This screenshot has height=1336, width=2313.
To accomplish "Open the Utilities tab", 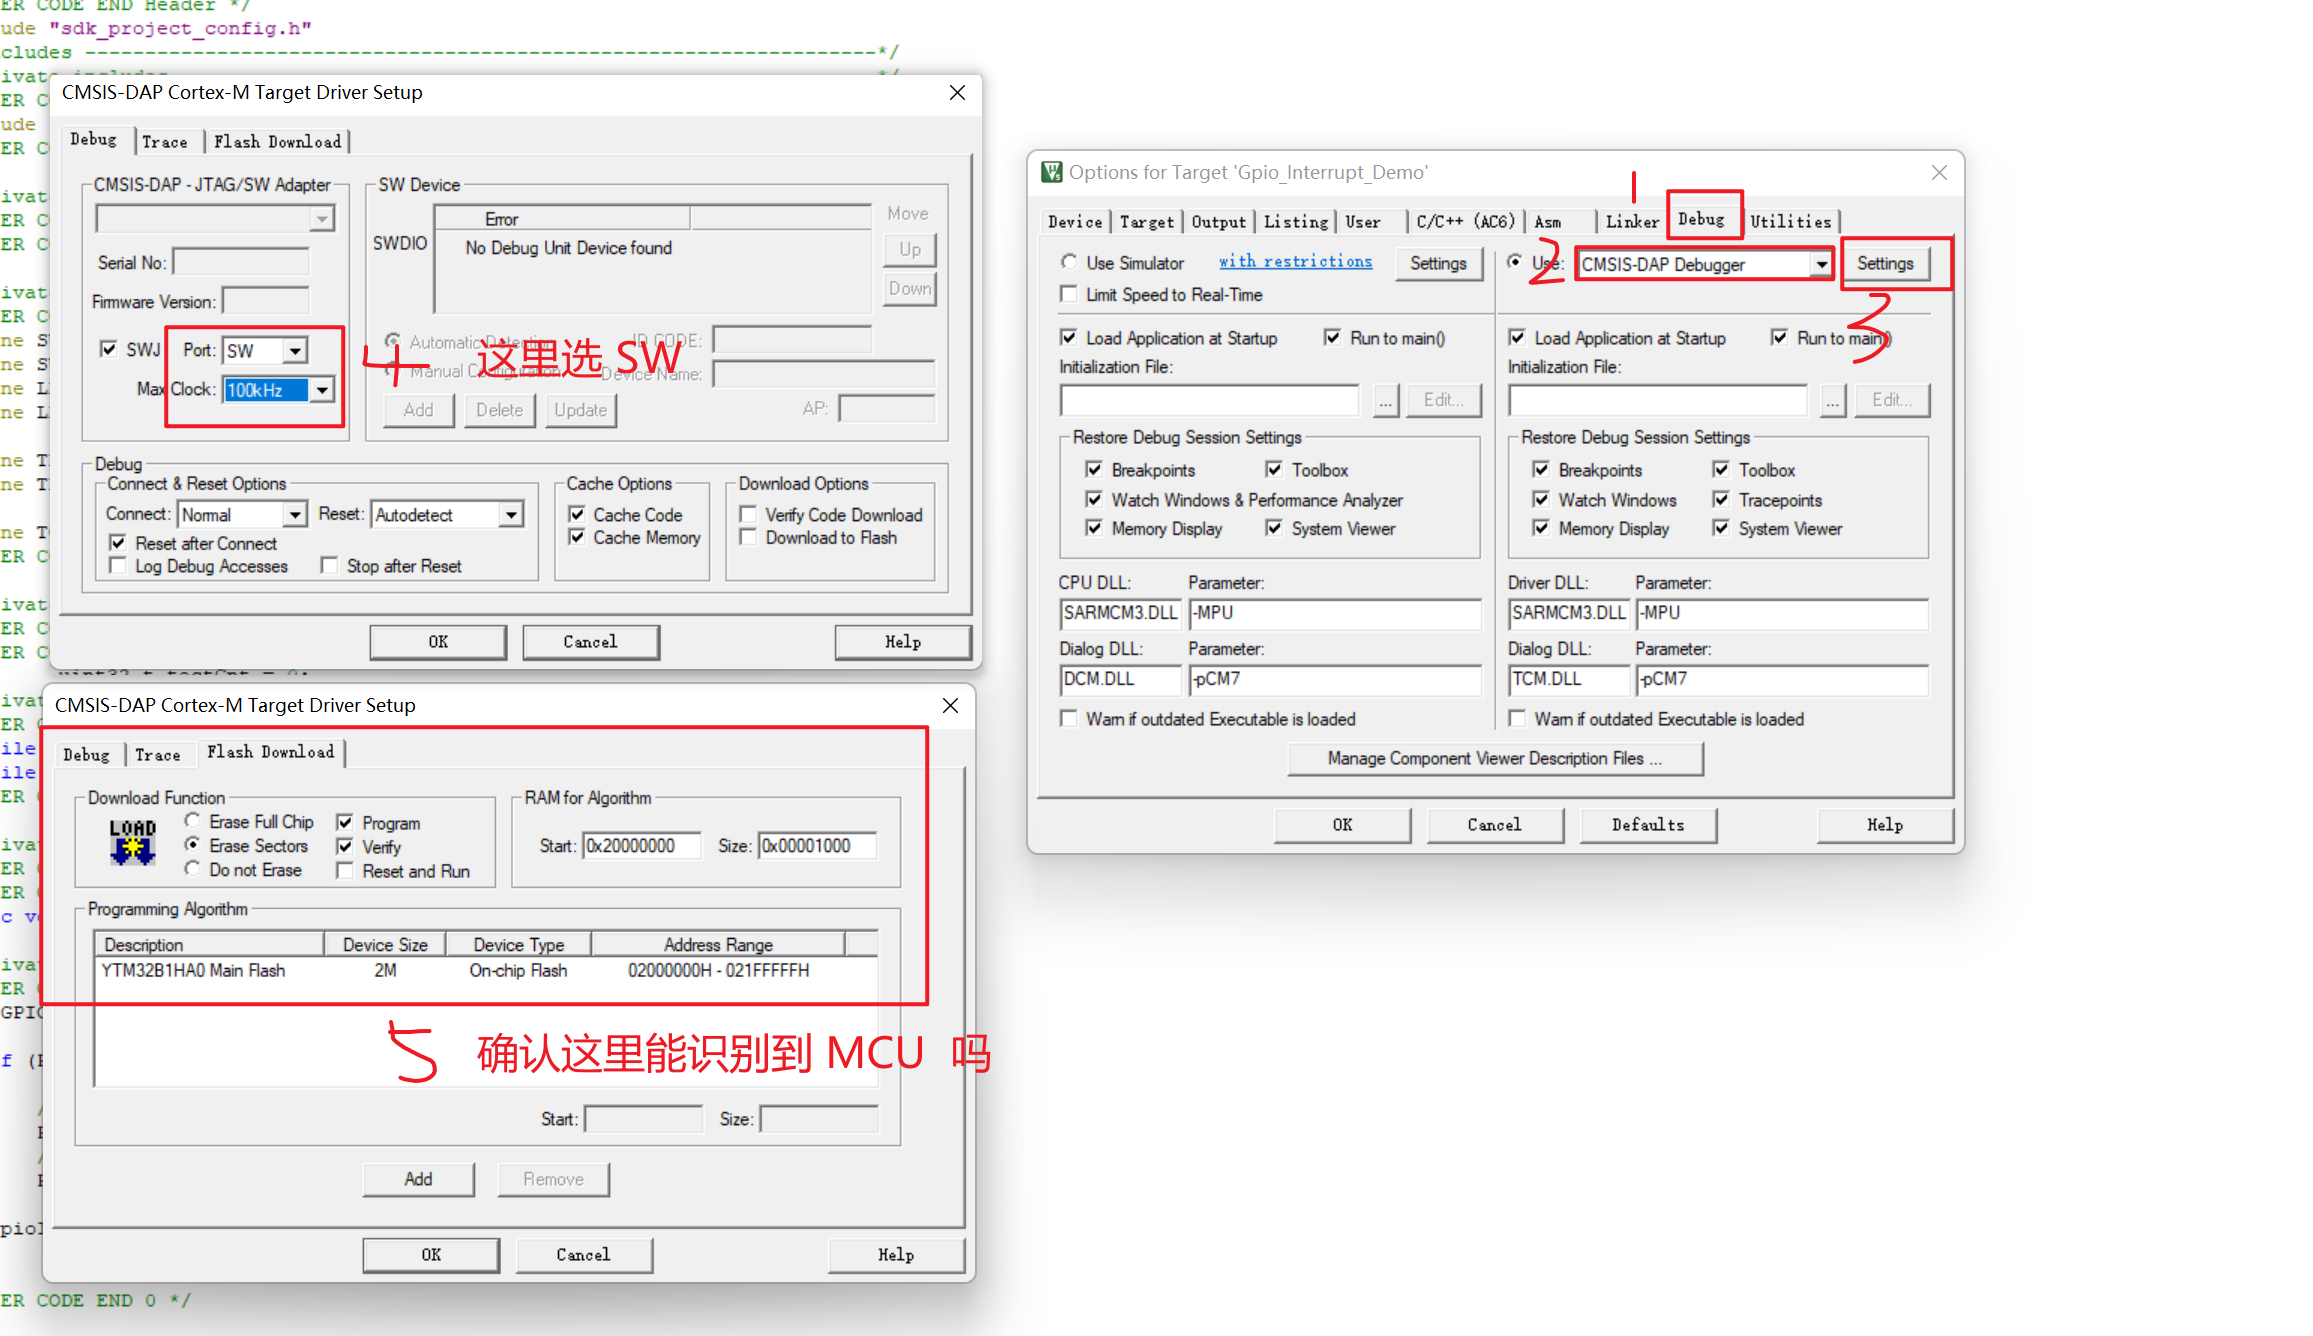I will 1791,222.
